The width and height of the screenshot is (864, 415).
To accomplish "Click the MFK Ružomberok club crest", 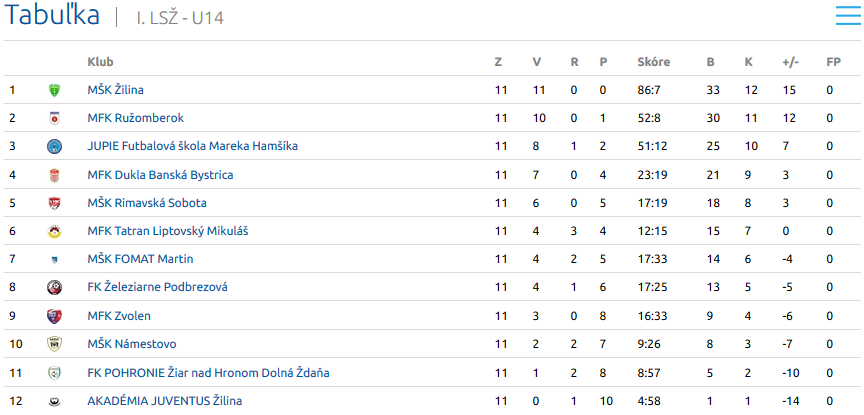I will point(55,118).
